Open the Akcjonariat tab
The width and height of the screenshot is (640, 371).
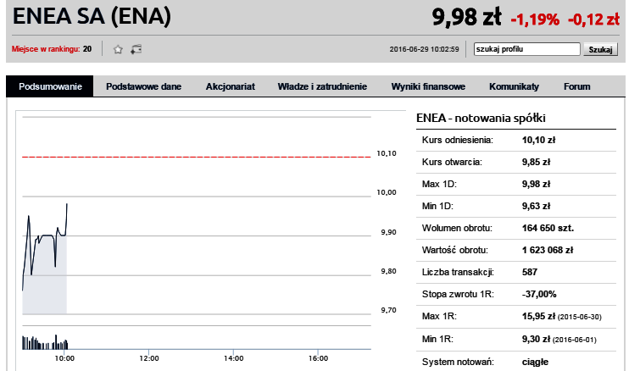coord(230,87)
